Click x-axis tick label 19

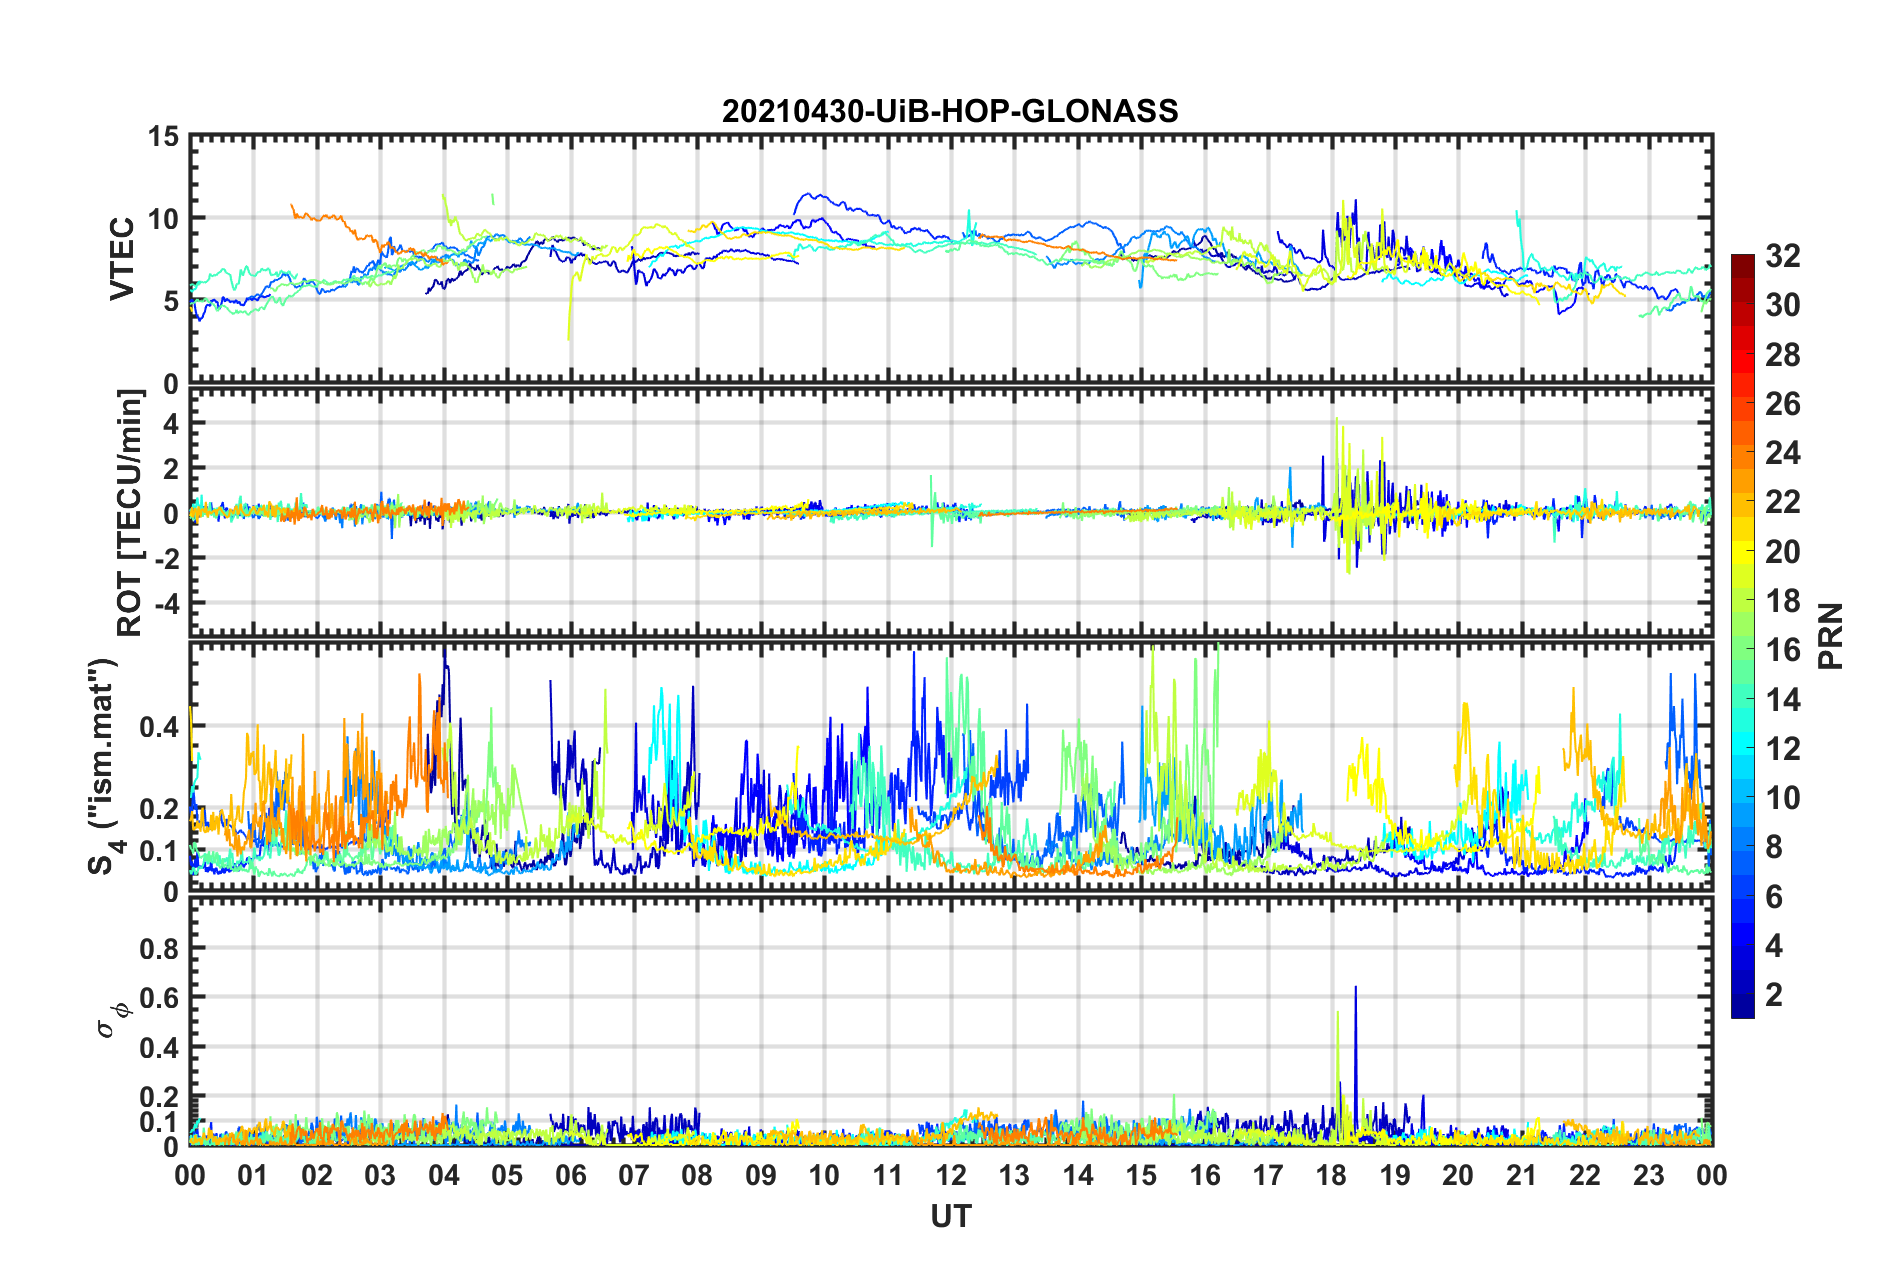click(1395, 1175)
